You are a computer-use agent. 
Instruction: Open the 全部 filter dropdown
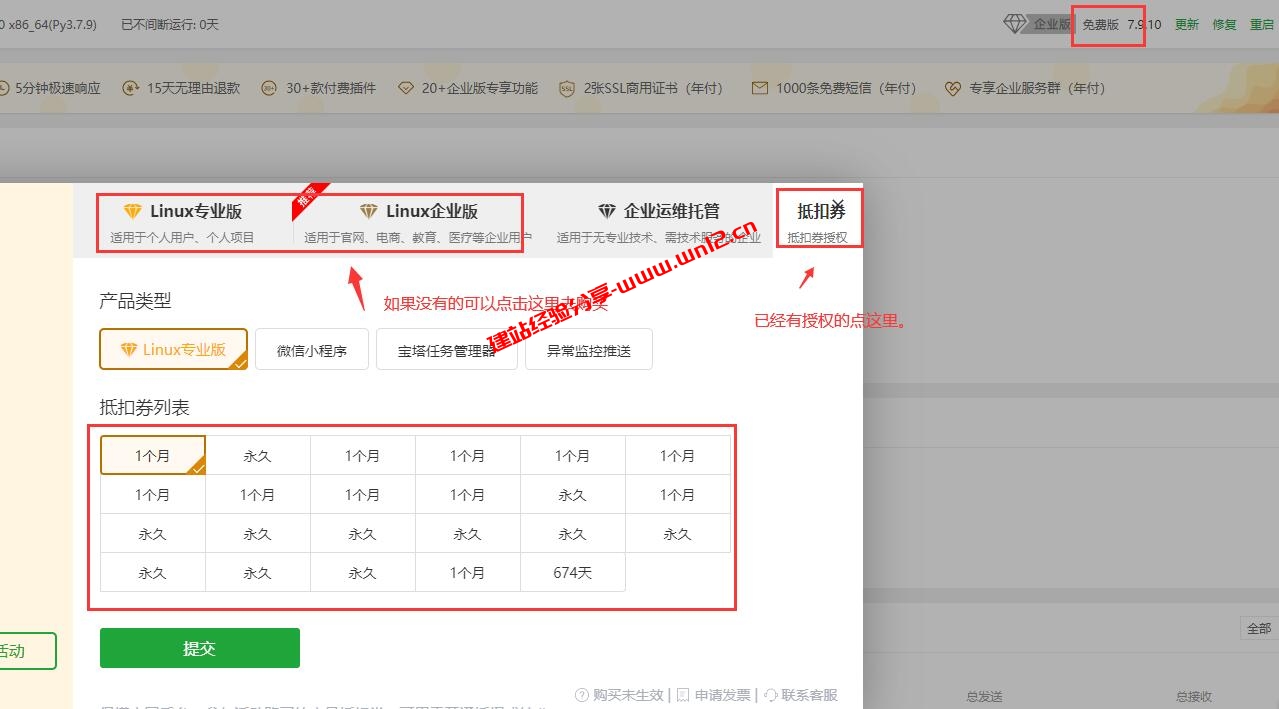(1261, 627)
